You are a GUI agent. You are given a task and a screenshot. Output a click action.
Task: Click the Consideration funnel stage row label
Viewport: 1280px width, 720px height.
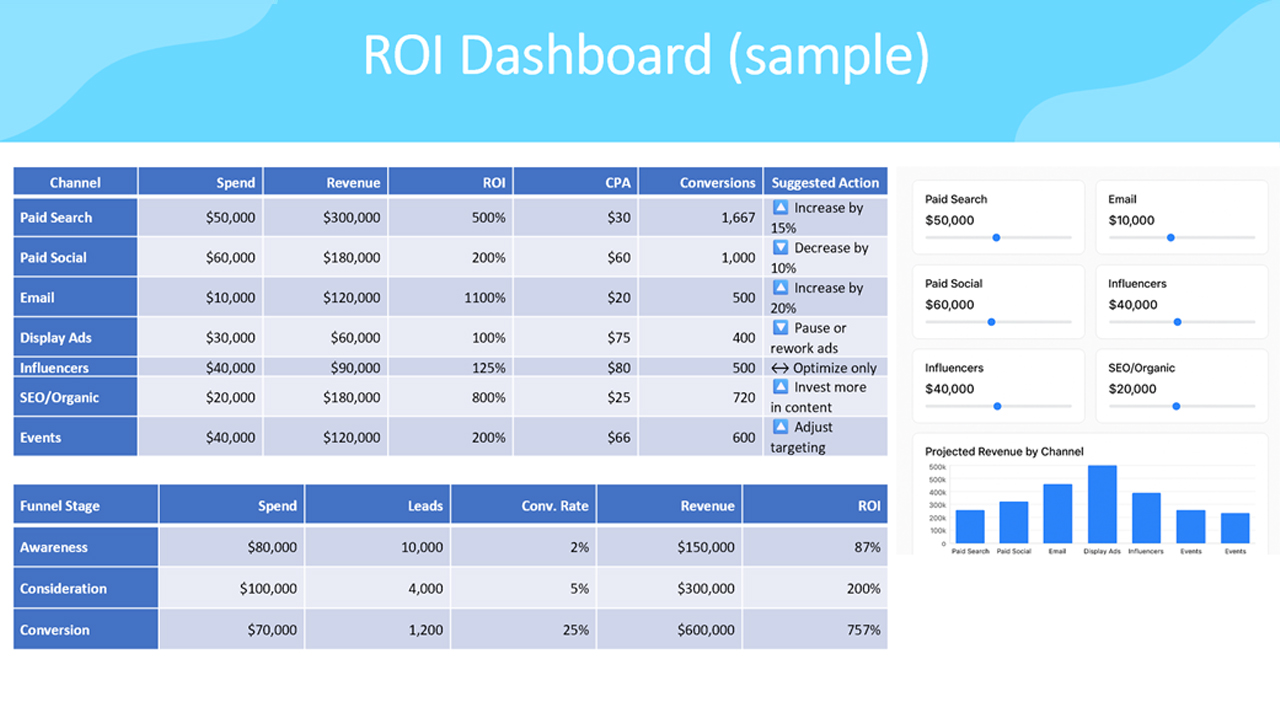coord(63,589)
